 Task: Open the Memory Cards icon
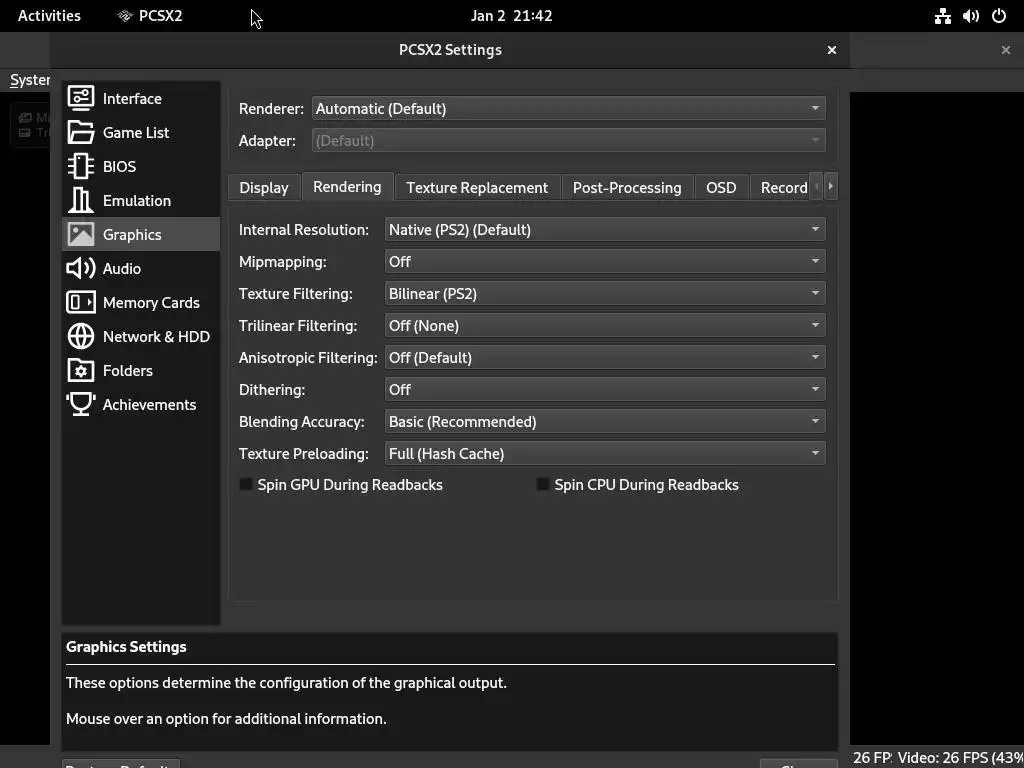click(x=81, y=302)
